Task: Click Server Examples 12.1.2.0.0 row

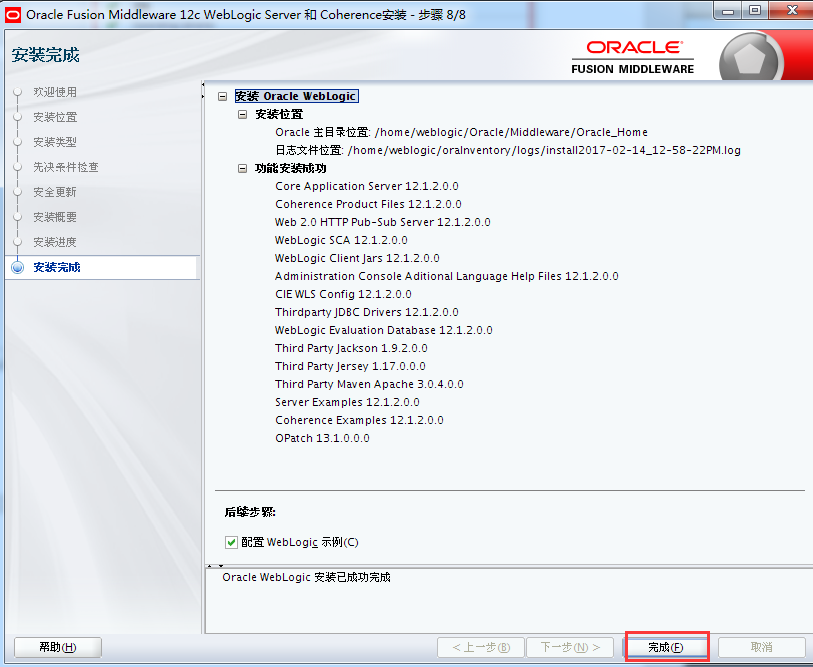Action: tap(347, 402)
